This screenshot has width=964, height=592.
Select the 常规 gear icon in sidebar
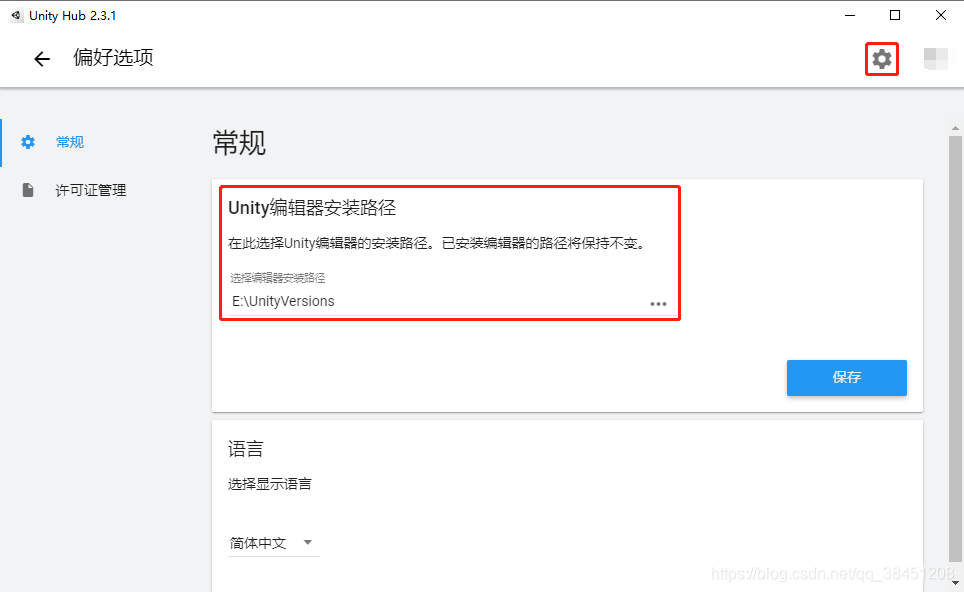coord(28,142)
